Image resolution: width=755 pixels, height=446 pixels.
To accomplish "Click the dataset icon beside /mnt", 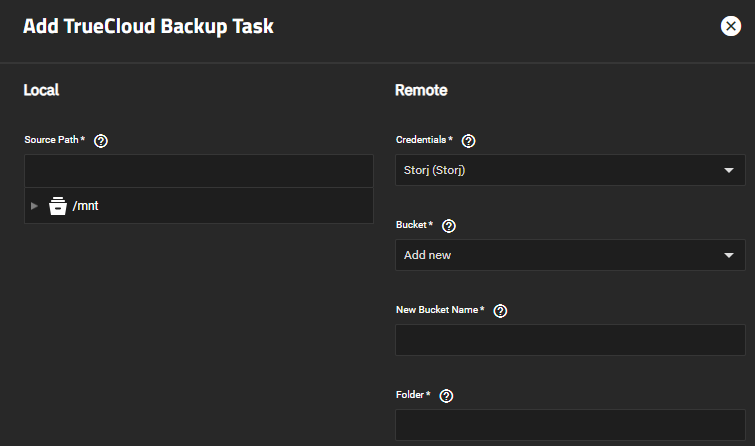I will pos(58,206).
